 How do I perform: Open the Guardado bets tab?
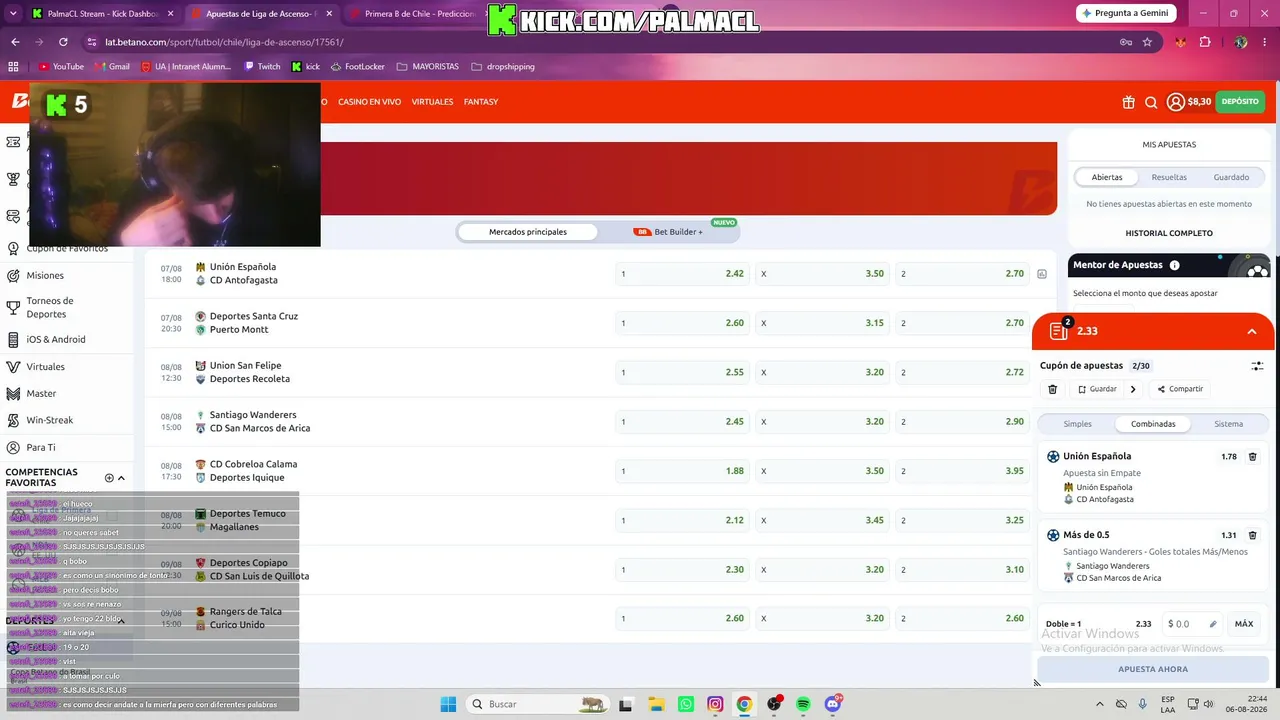click(1231, 177)
